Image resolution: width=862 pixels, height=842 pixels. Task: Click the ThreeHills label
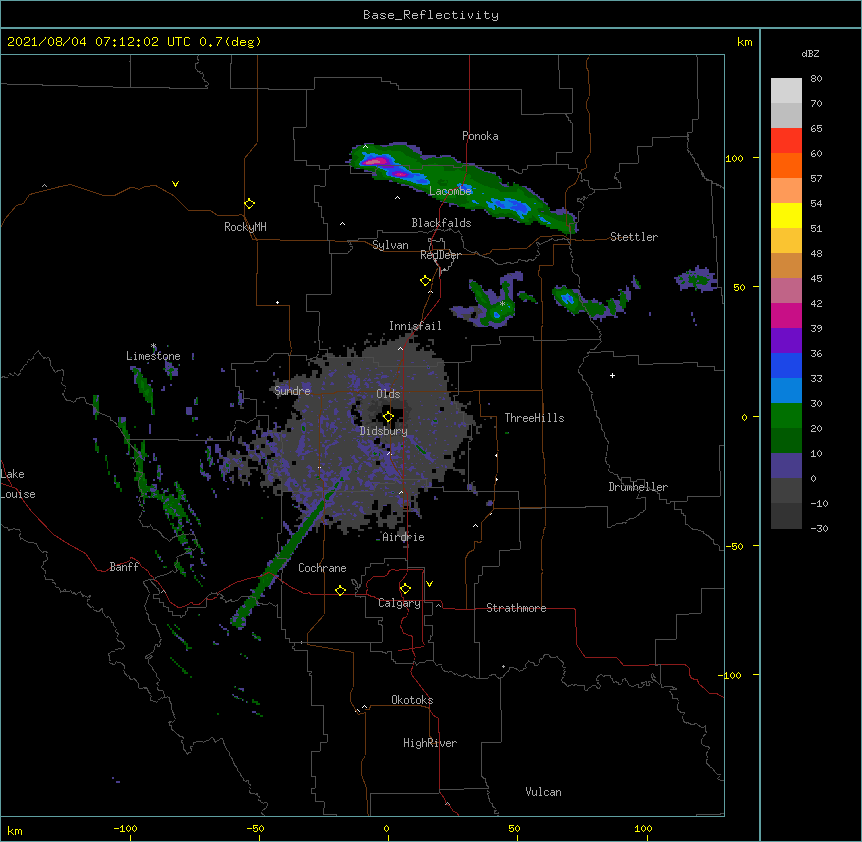coord(534,418)
